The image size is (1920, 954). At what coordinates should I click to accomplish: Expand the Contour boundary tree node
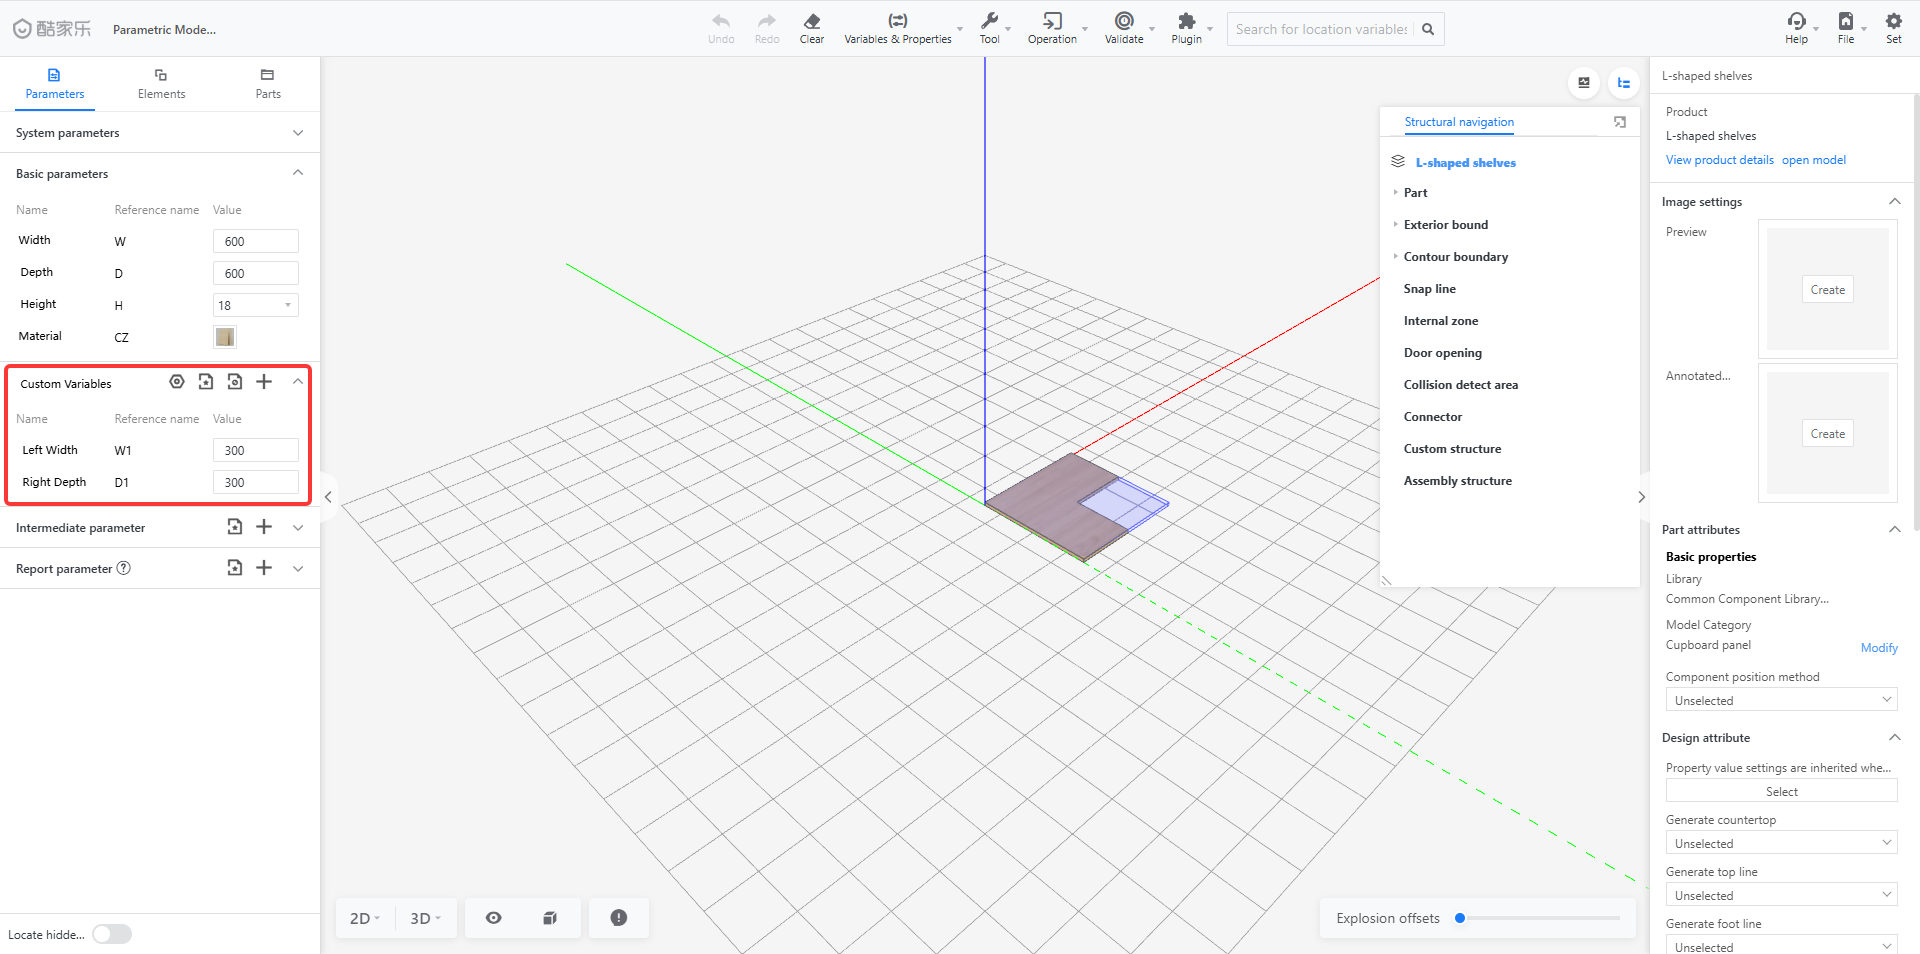pos(1395,256)
